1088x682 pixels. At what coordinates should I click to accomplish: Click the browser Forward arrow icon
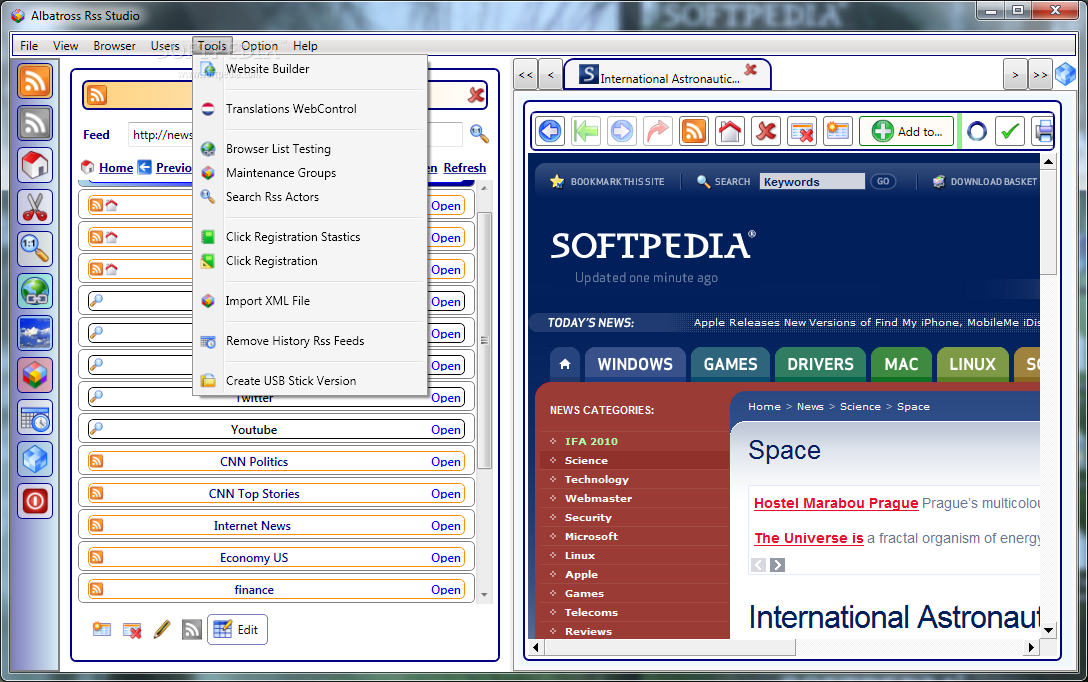coord(622,130)
